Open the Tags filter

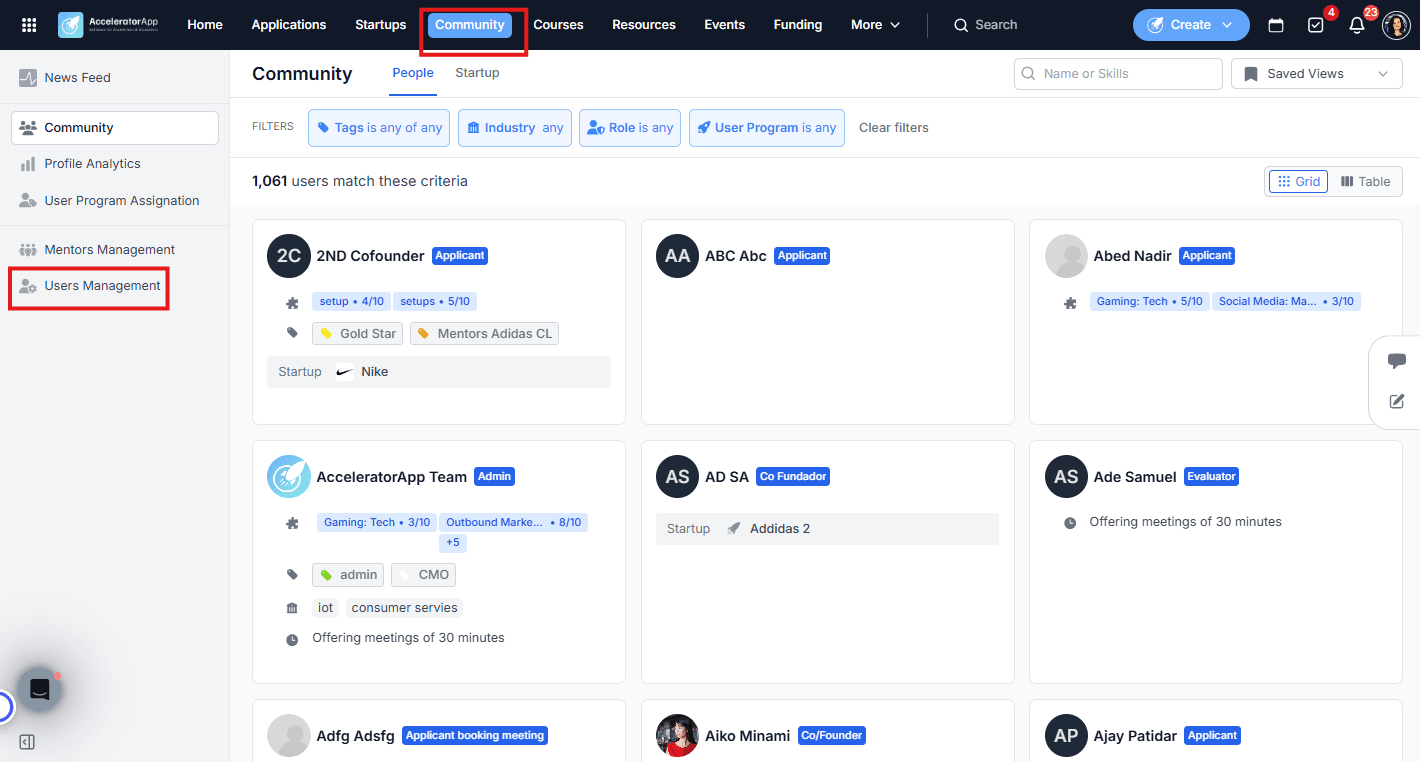click(x=379, y=128)
